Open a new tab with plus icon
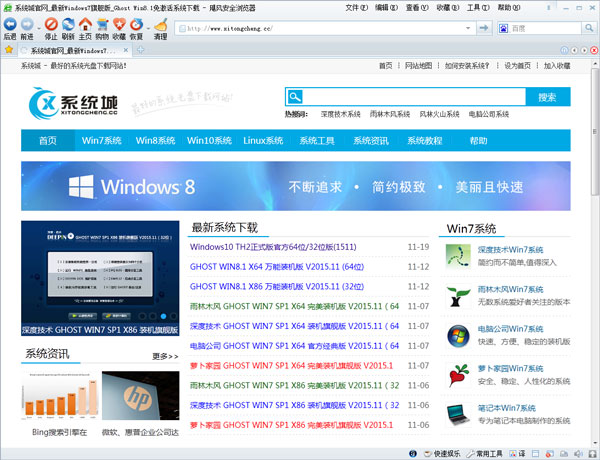 [140, 50]
